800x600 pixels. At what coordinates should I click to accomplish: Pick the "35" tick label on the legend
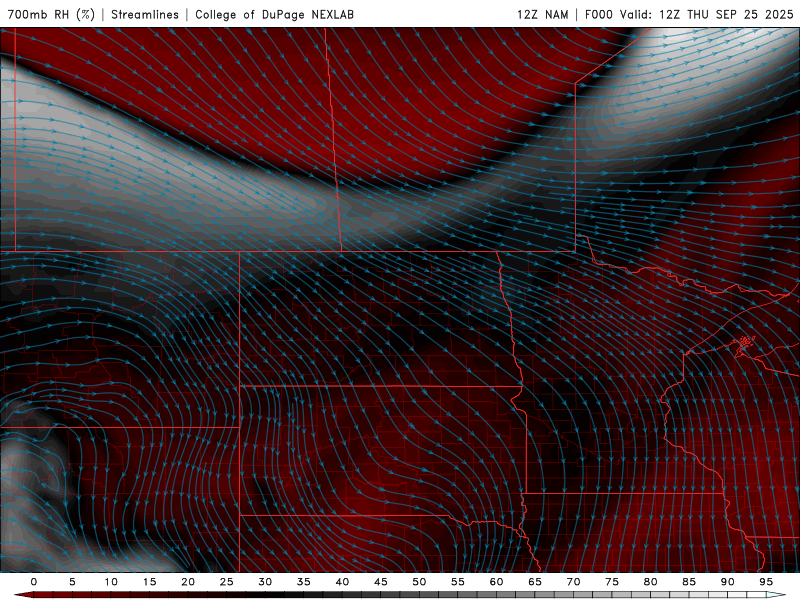[303, 582]
